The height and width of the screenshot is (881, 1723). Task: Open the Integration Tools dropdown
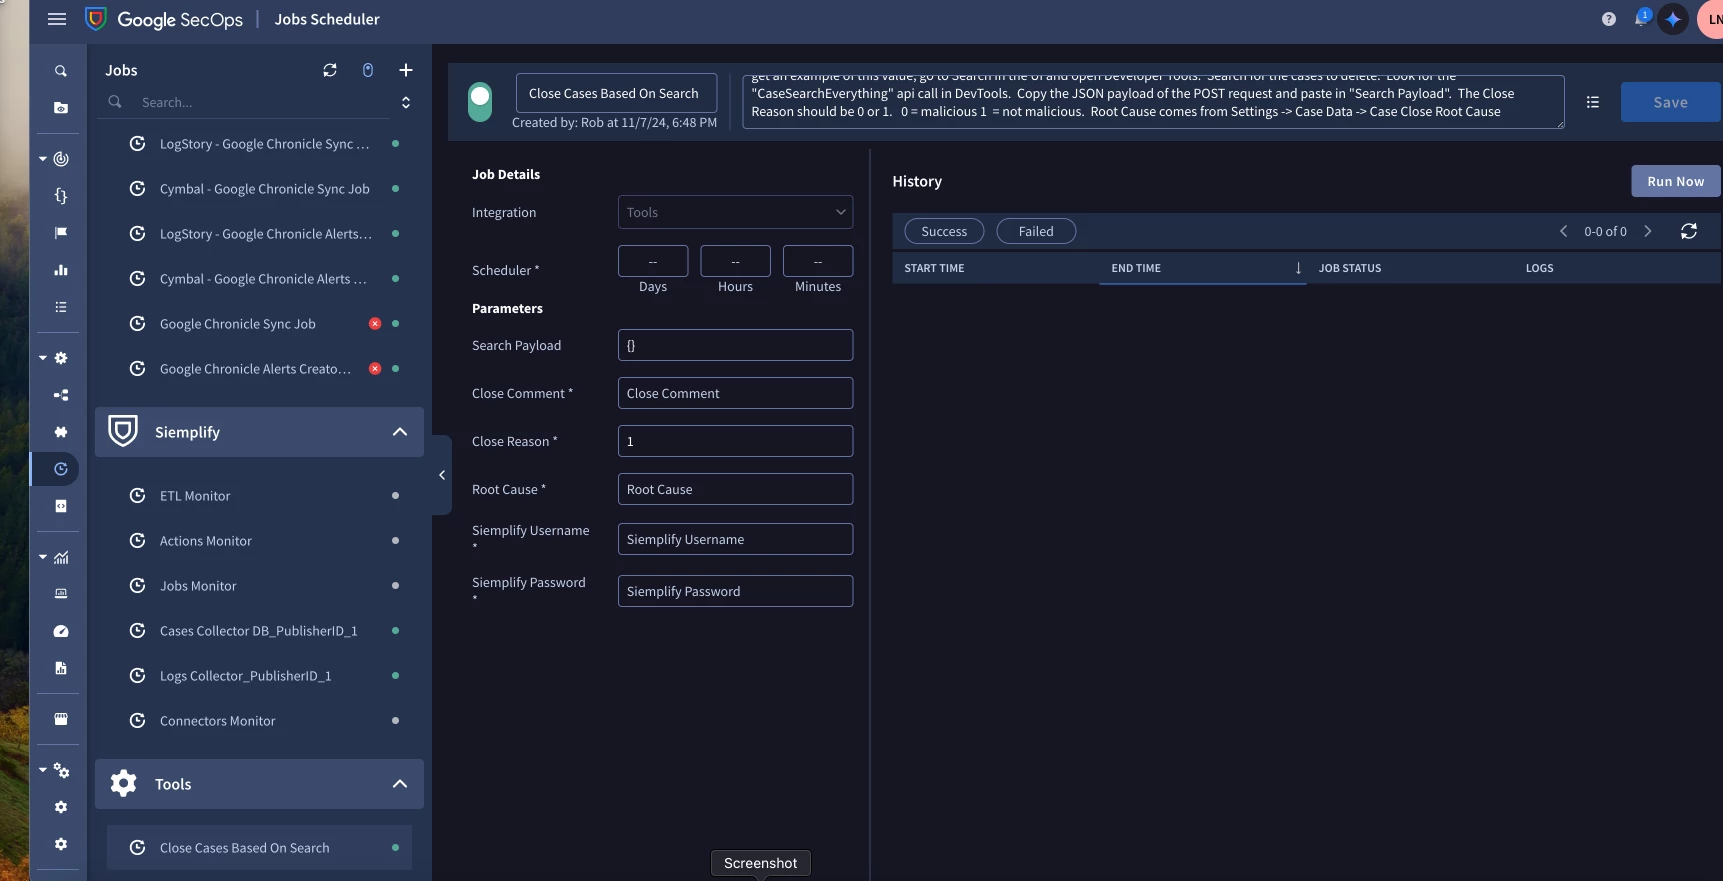pyautogui.click(x=735, y=212)
